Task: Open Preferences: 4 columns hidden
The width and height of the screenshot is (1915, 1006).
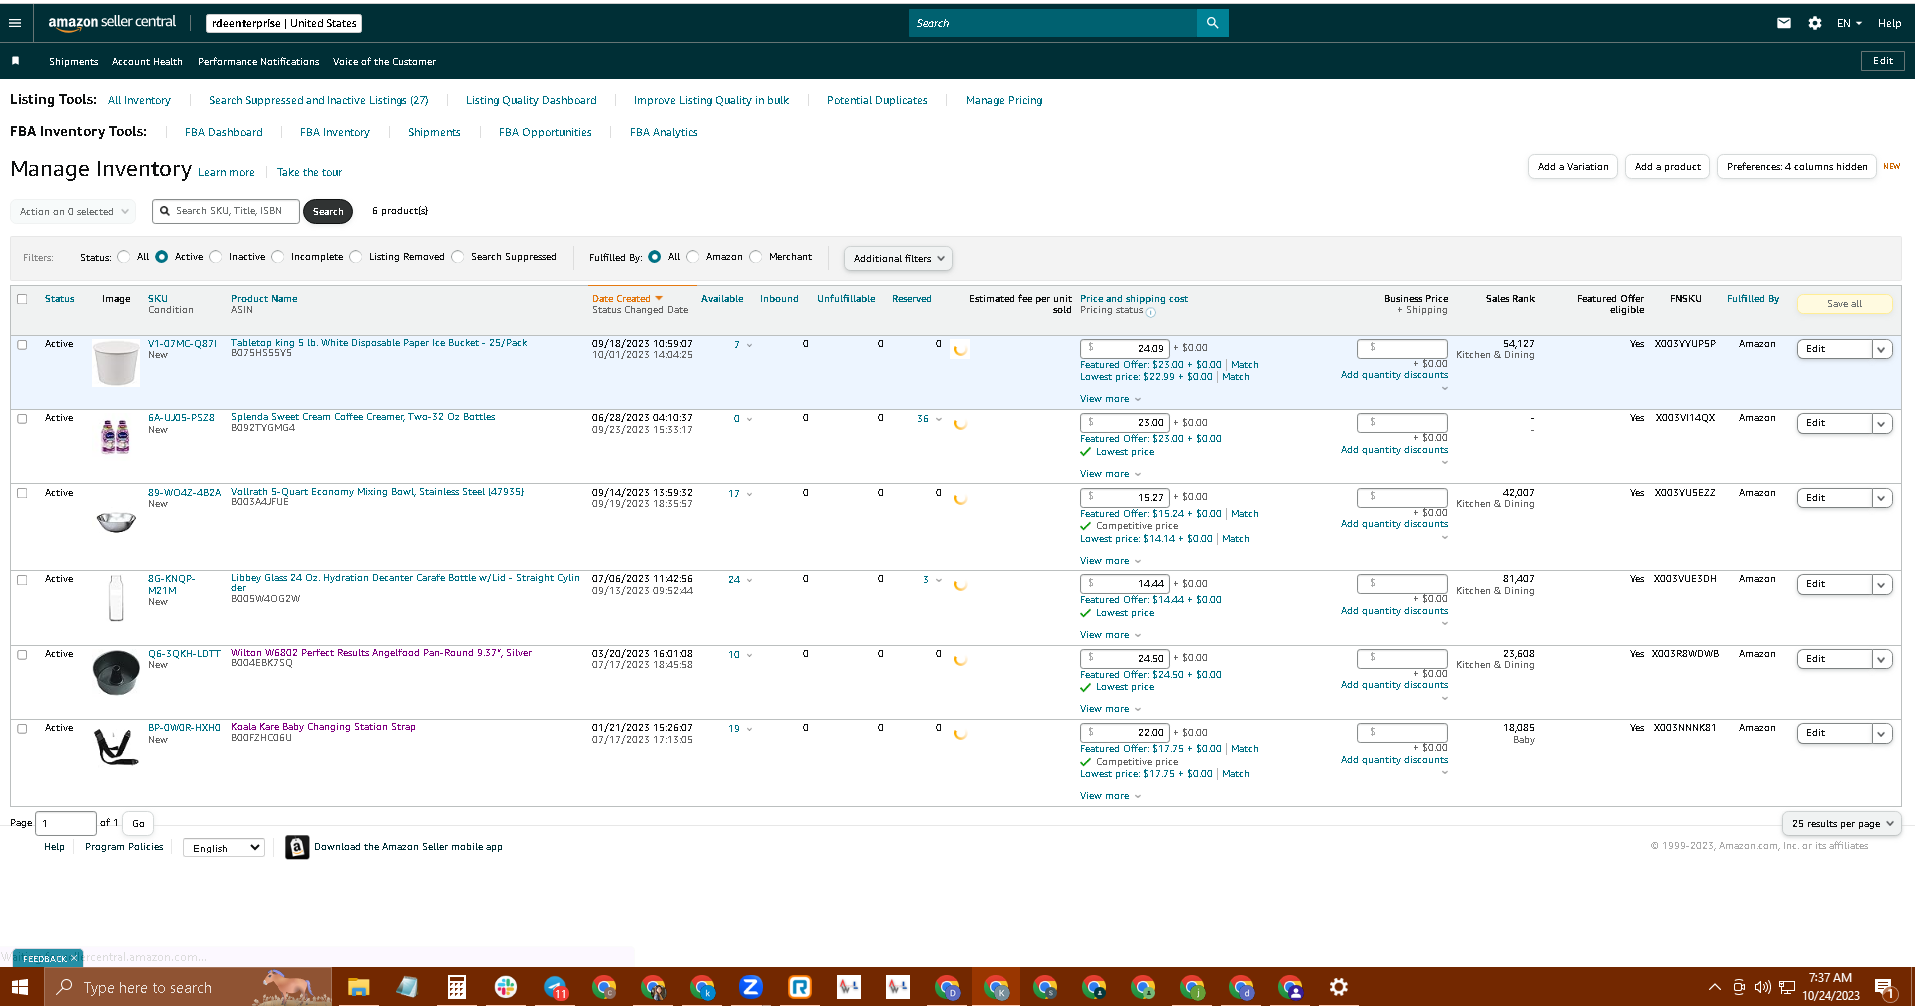Action: click(x=1797, y=167)
